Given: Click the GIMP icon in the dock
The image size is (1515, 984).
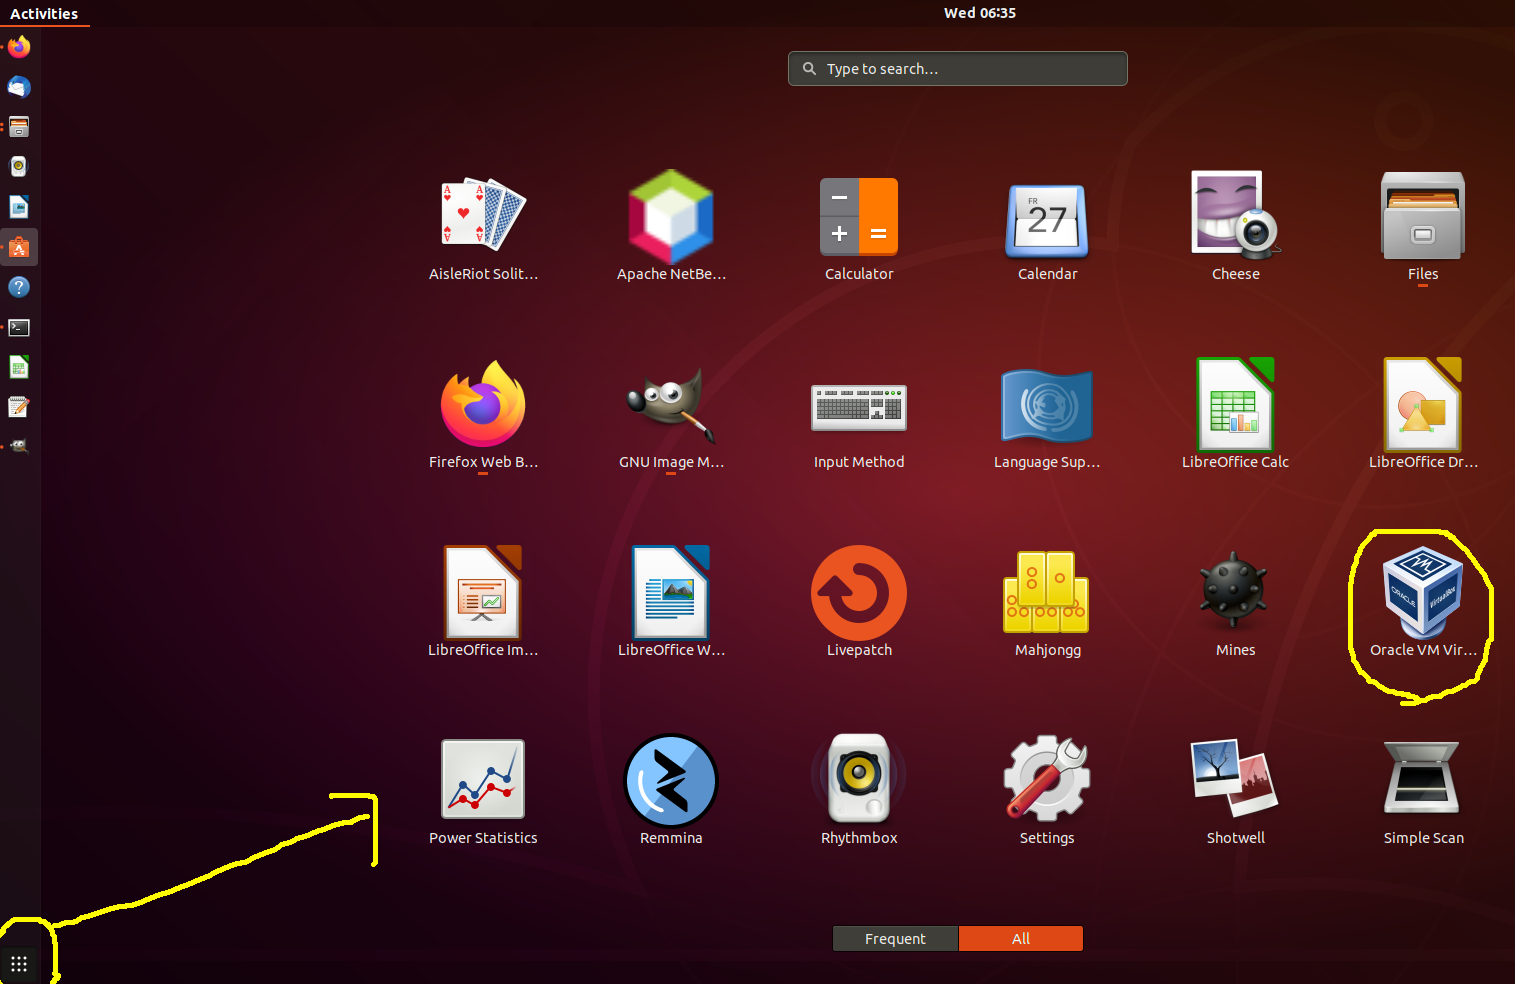Looking at the screenshot, I should [19, 446].
